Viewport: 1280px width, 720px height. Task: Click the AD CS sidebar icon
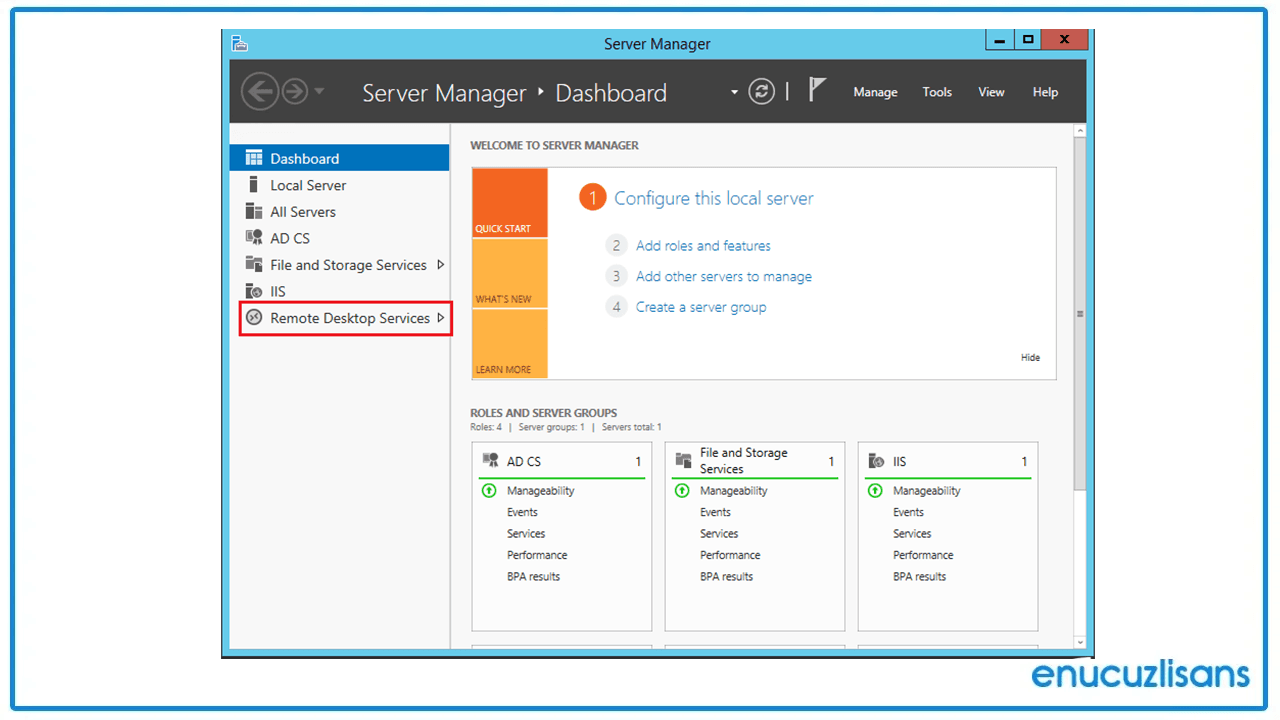(x=253, y=238)
